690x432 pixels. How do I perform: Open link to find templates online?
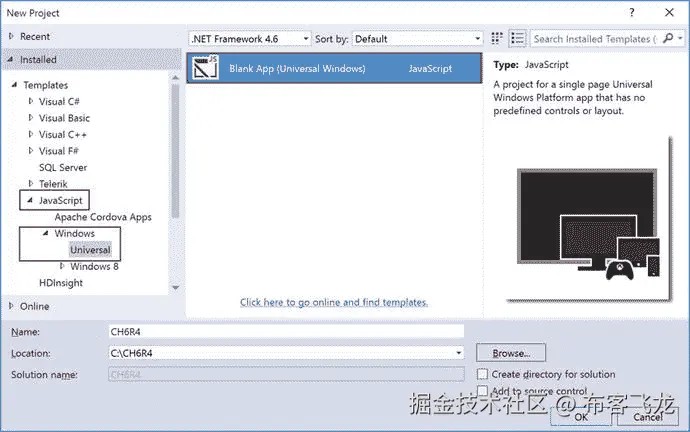click(x=334, y=302)
